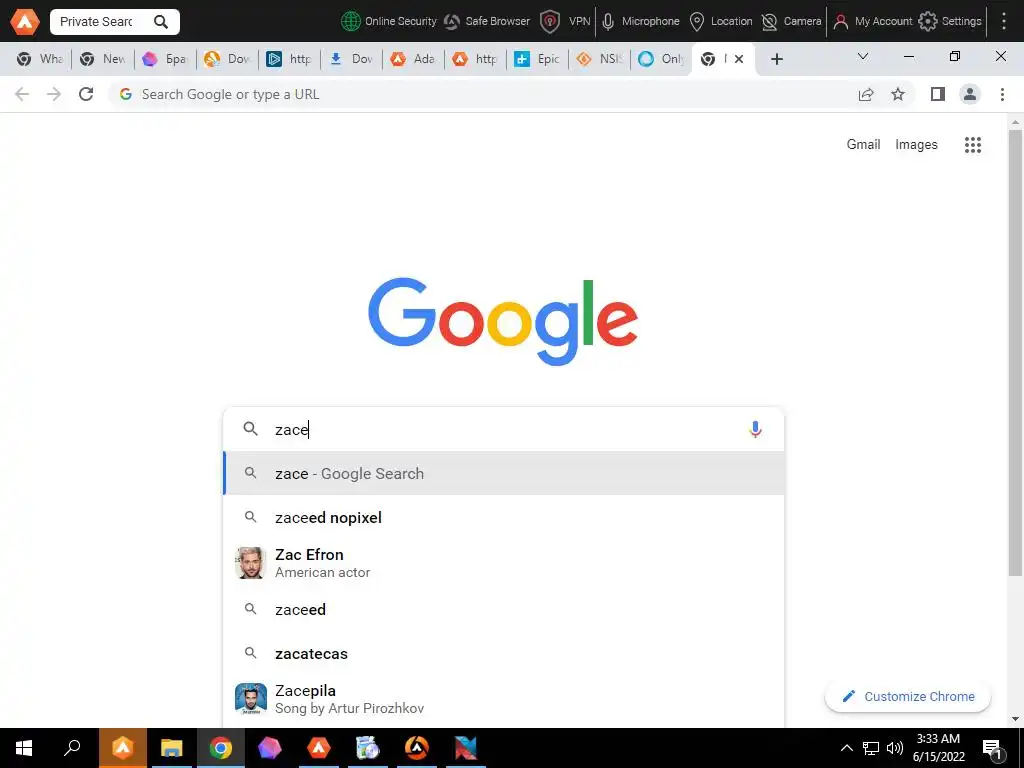Click the Private Search magnifier icon
The image size is (1024, 768).
(161, 22)
